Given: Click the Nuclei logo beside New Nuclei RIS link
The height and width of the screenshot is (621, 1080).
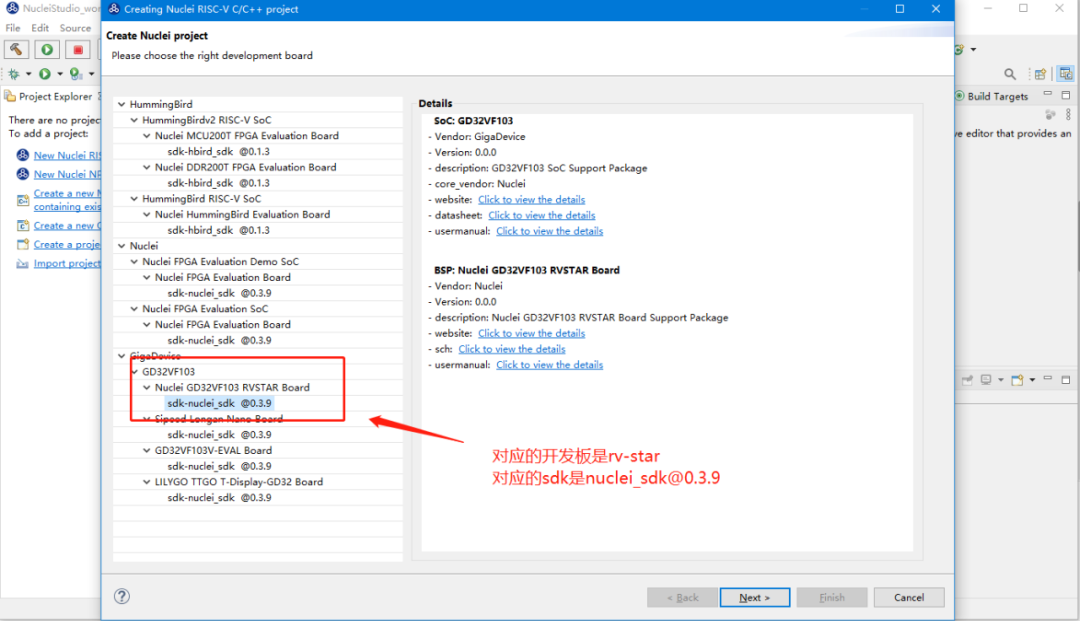Looking at the screenshot, I should (x=23, y=155).
